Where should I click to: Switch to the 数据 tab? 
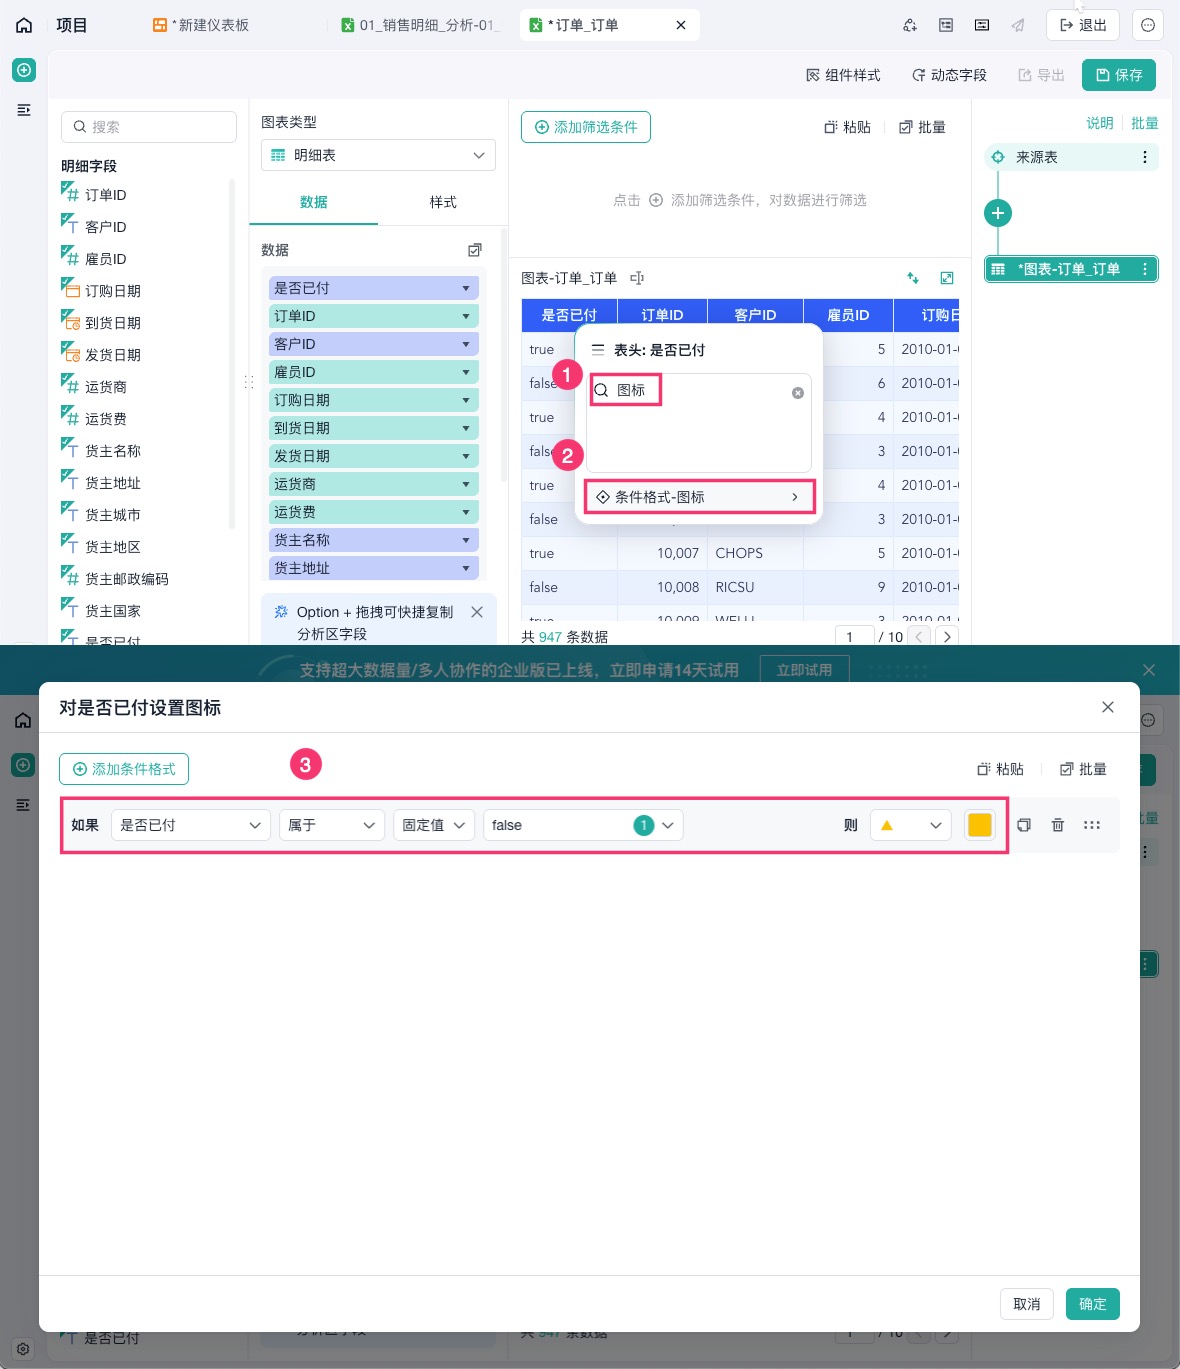[314, 202]
